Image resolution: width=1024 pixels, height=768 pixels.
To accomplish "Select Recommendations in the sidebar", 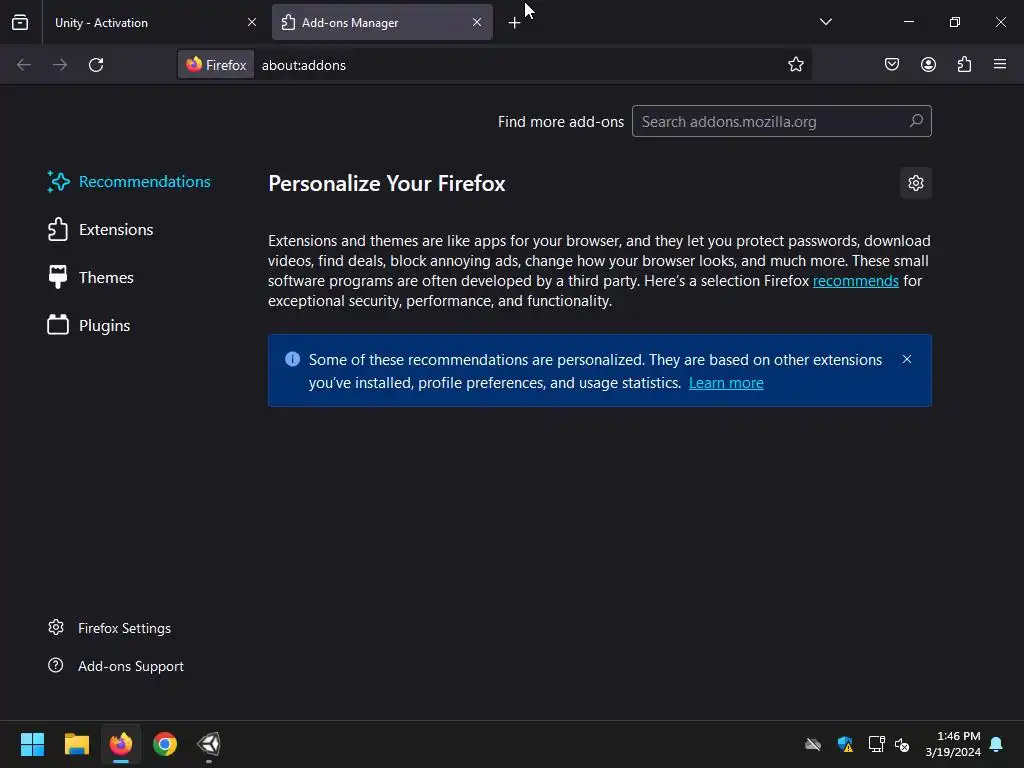I will tap(129, 182).
